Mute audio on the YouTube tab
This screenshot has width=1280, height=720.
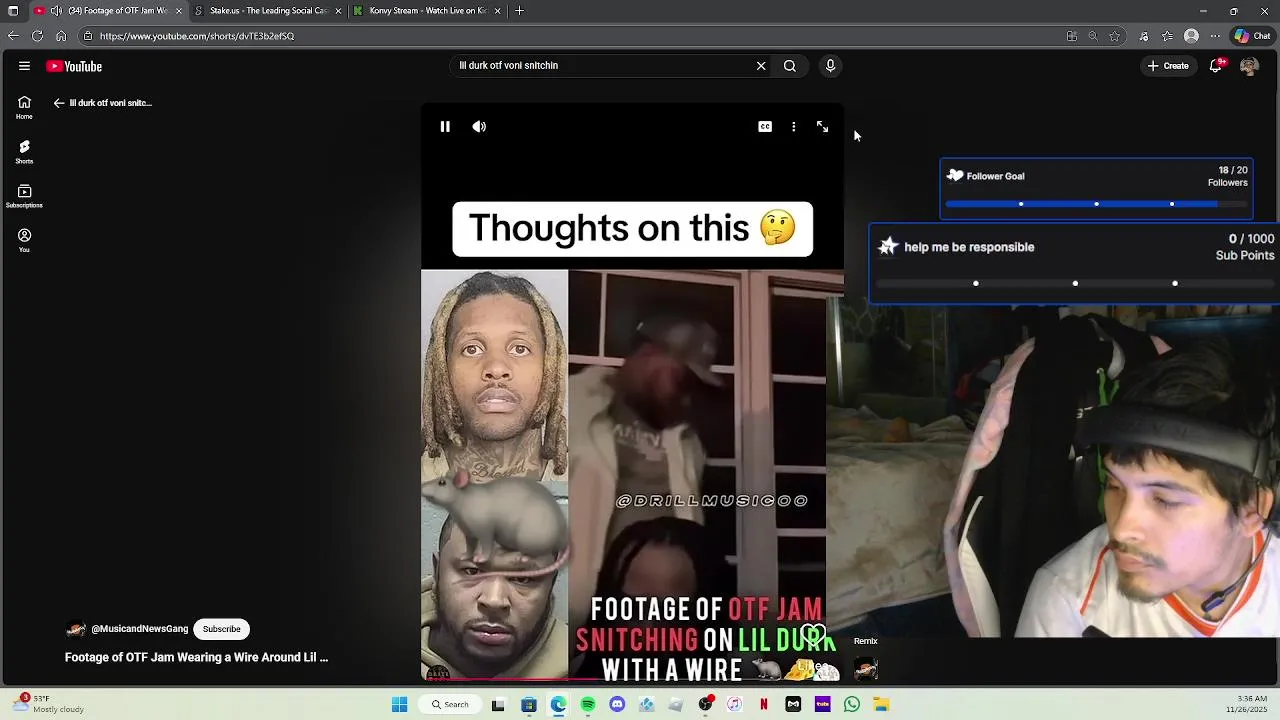tap(56, 11)
